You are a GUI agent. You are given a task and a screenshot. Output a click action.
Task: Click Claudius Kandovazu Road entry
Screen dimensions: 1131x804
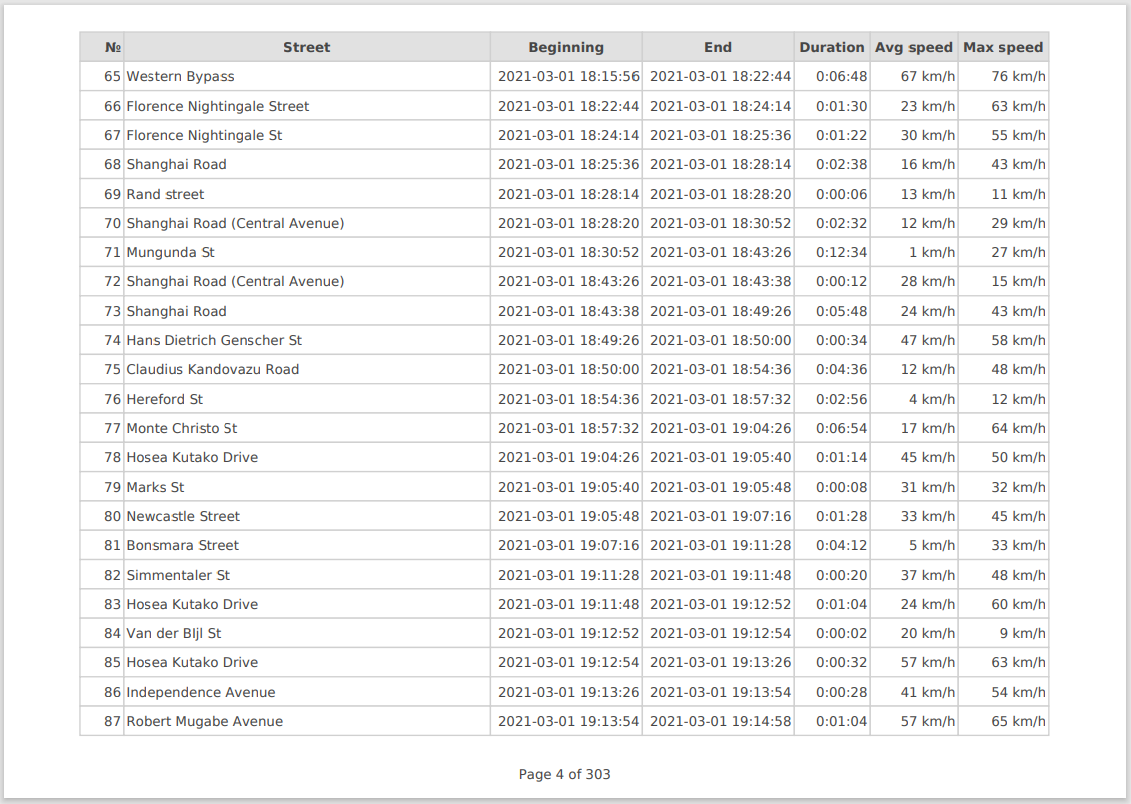pos(213,370)
